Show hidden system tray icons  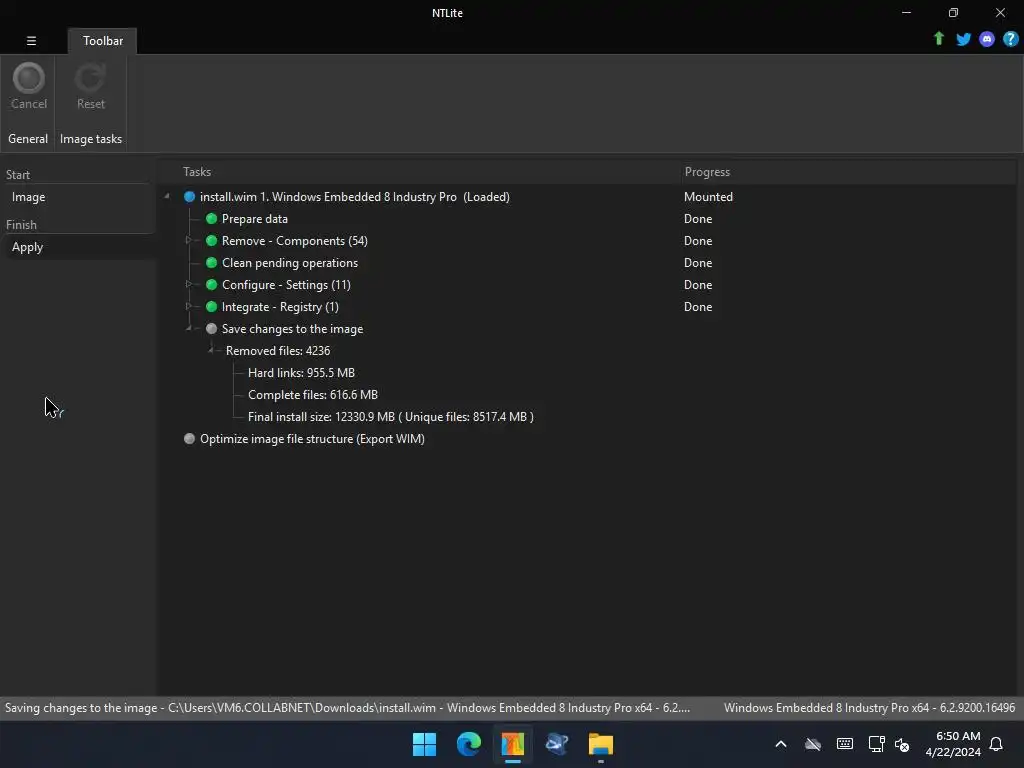[x=780, y=744]
